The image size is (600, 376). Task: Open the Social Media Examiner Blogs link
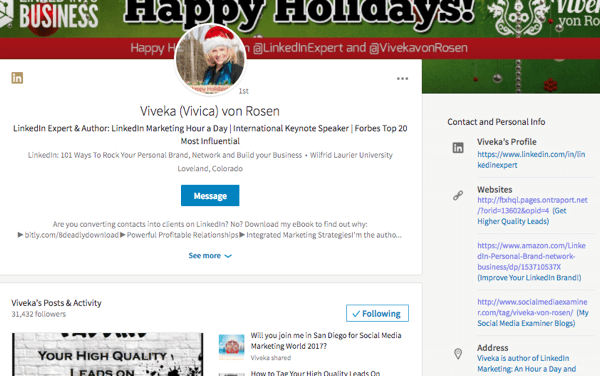(x=532, y=313)
